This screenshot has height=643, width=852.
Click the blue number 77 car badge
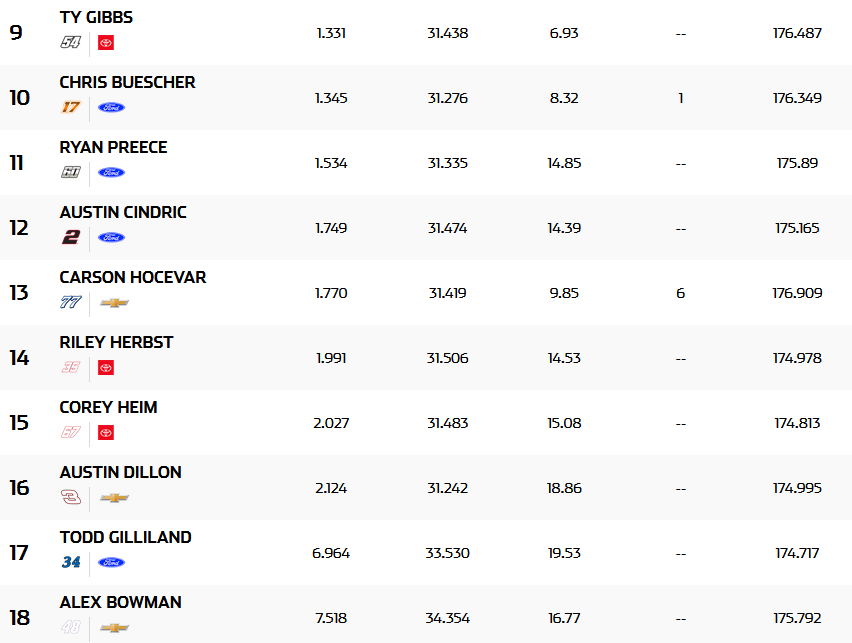70,302
